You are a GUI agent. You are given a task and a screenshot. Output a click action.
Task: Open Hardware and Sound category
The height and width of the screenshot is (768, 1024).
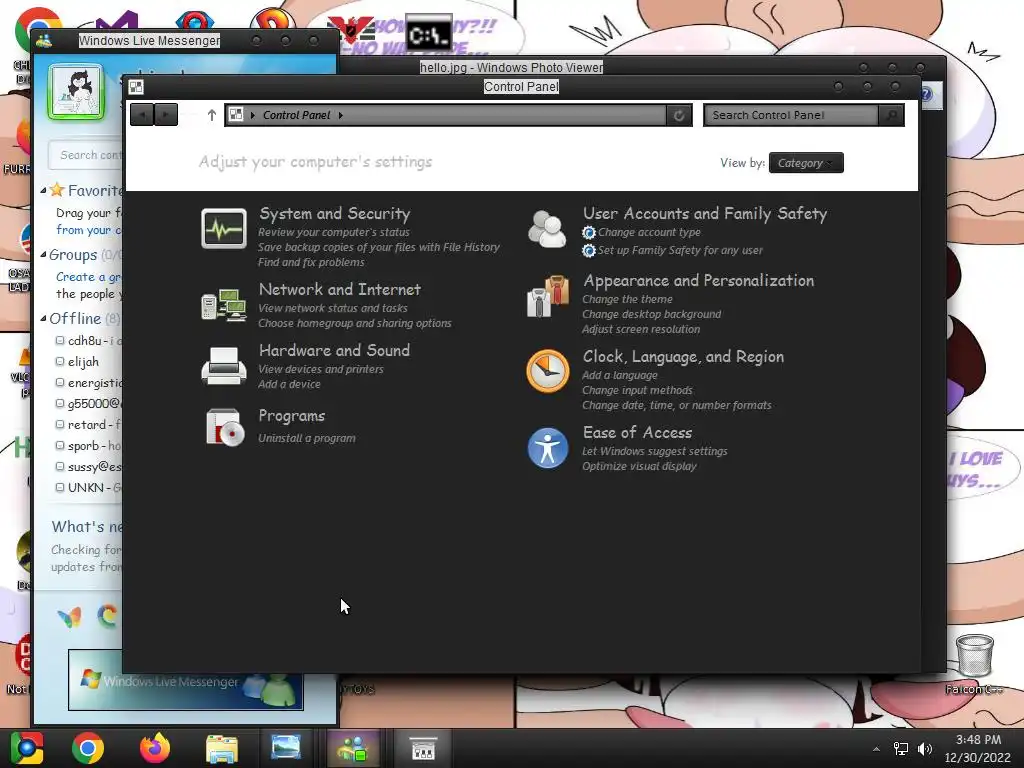334,351
